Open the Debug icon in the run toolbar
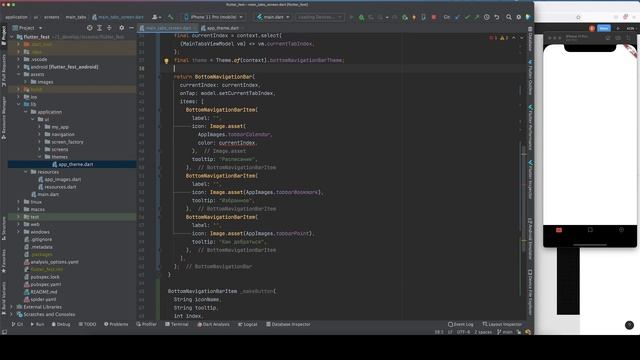The image size is (640, 360). 361,17
